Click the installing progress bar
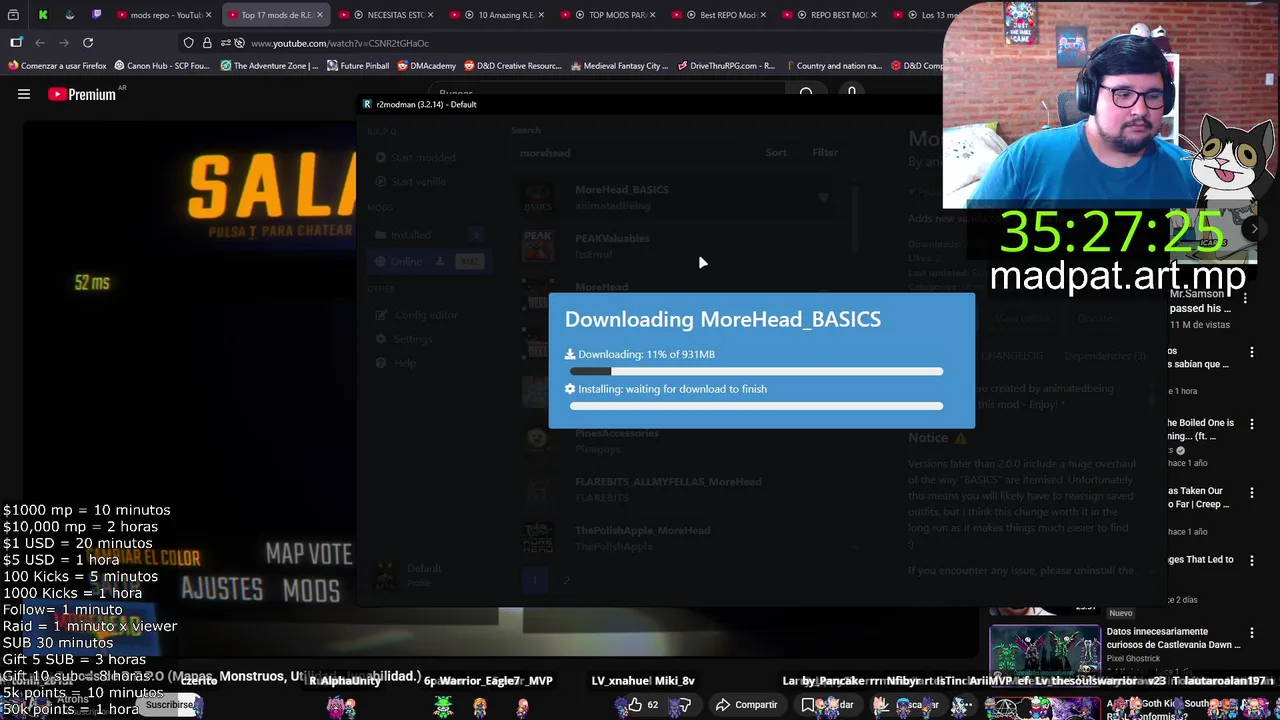This screenshot has width=1280, height=720. tap(756, 406)
